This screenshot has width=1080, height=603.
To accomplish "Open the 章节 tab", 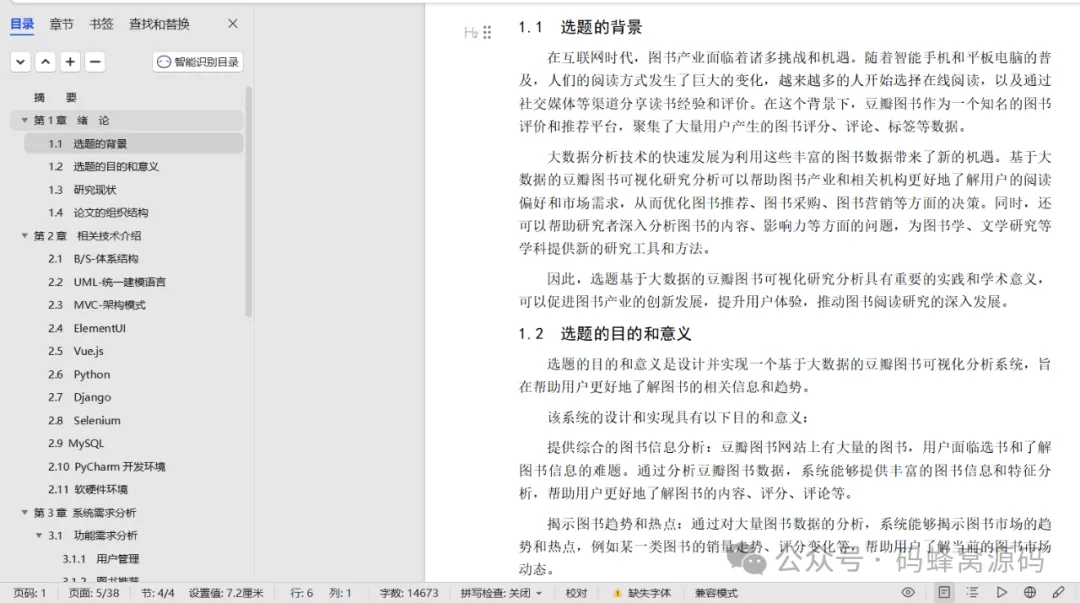I will [x=61, y=24].
